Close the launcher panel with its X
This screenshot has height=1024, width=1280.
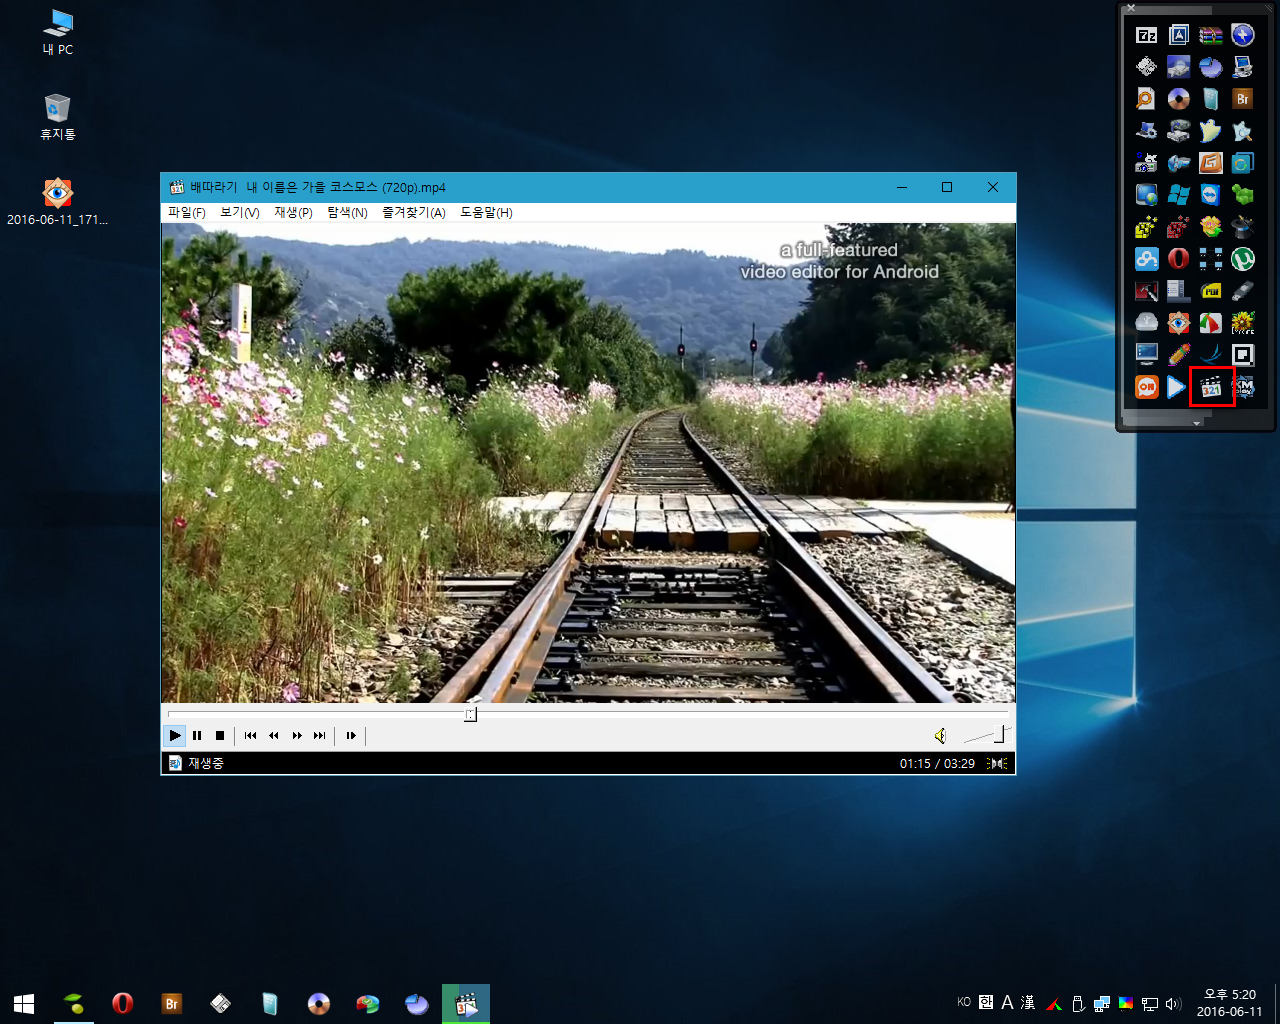[1131, 8]
